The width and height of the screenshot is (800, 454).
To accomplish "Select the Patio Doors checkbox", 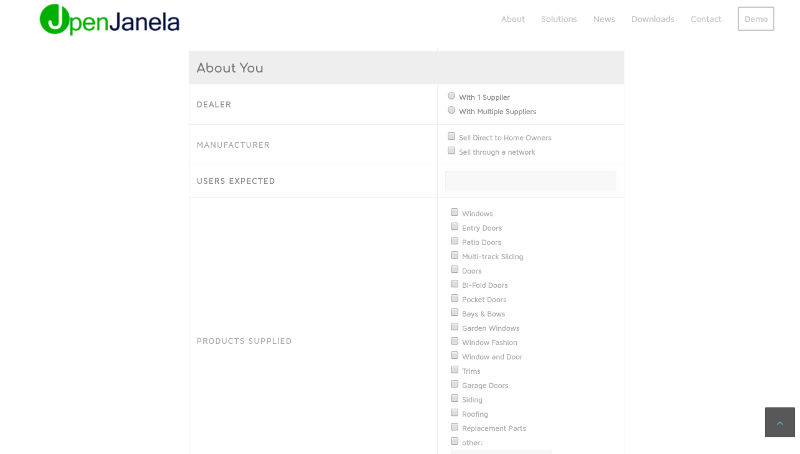I will click(454, 241).
